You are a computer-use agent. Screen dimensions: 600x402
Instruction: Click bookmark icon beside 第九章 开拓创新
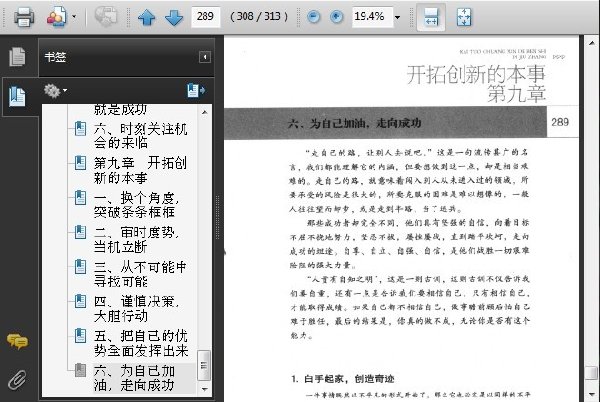pyautogui.click(x=80, y=163)
